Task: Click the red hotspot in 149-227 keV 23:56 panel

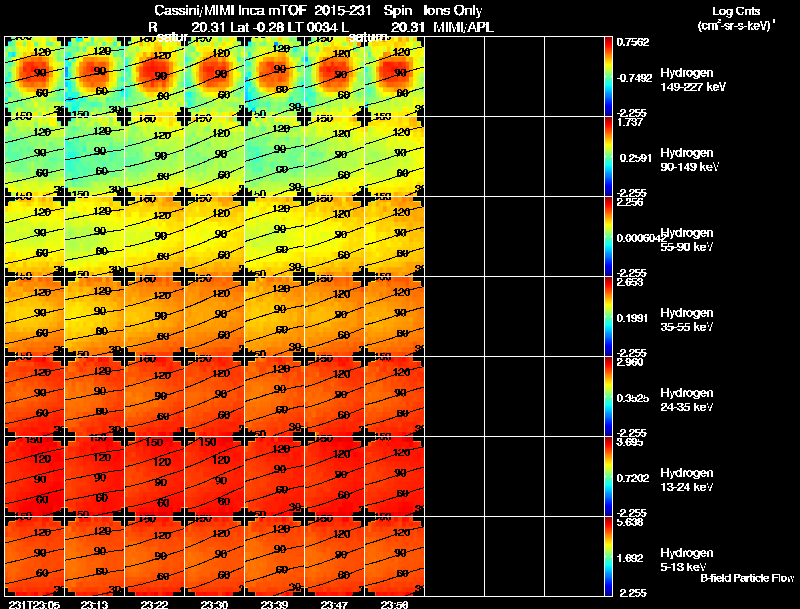Action: 394,70
